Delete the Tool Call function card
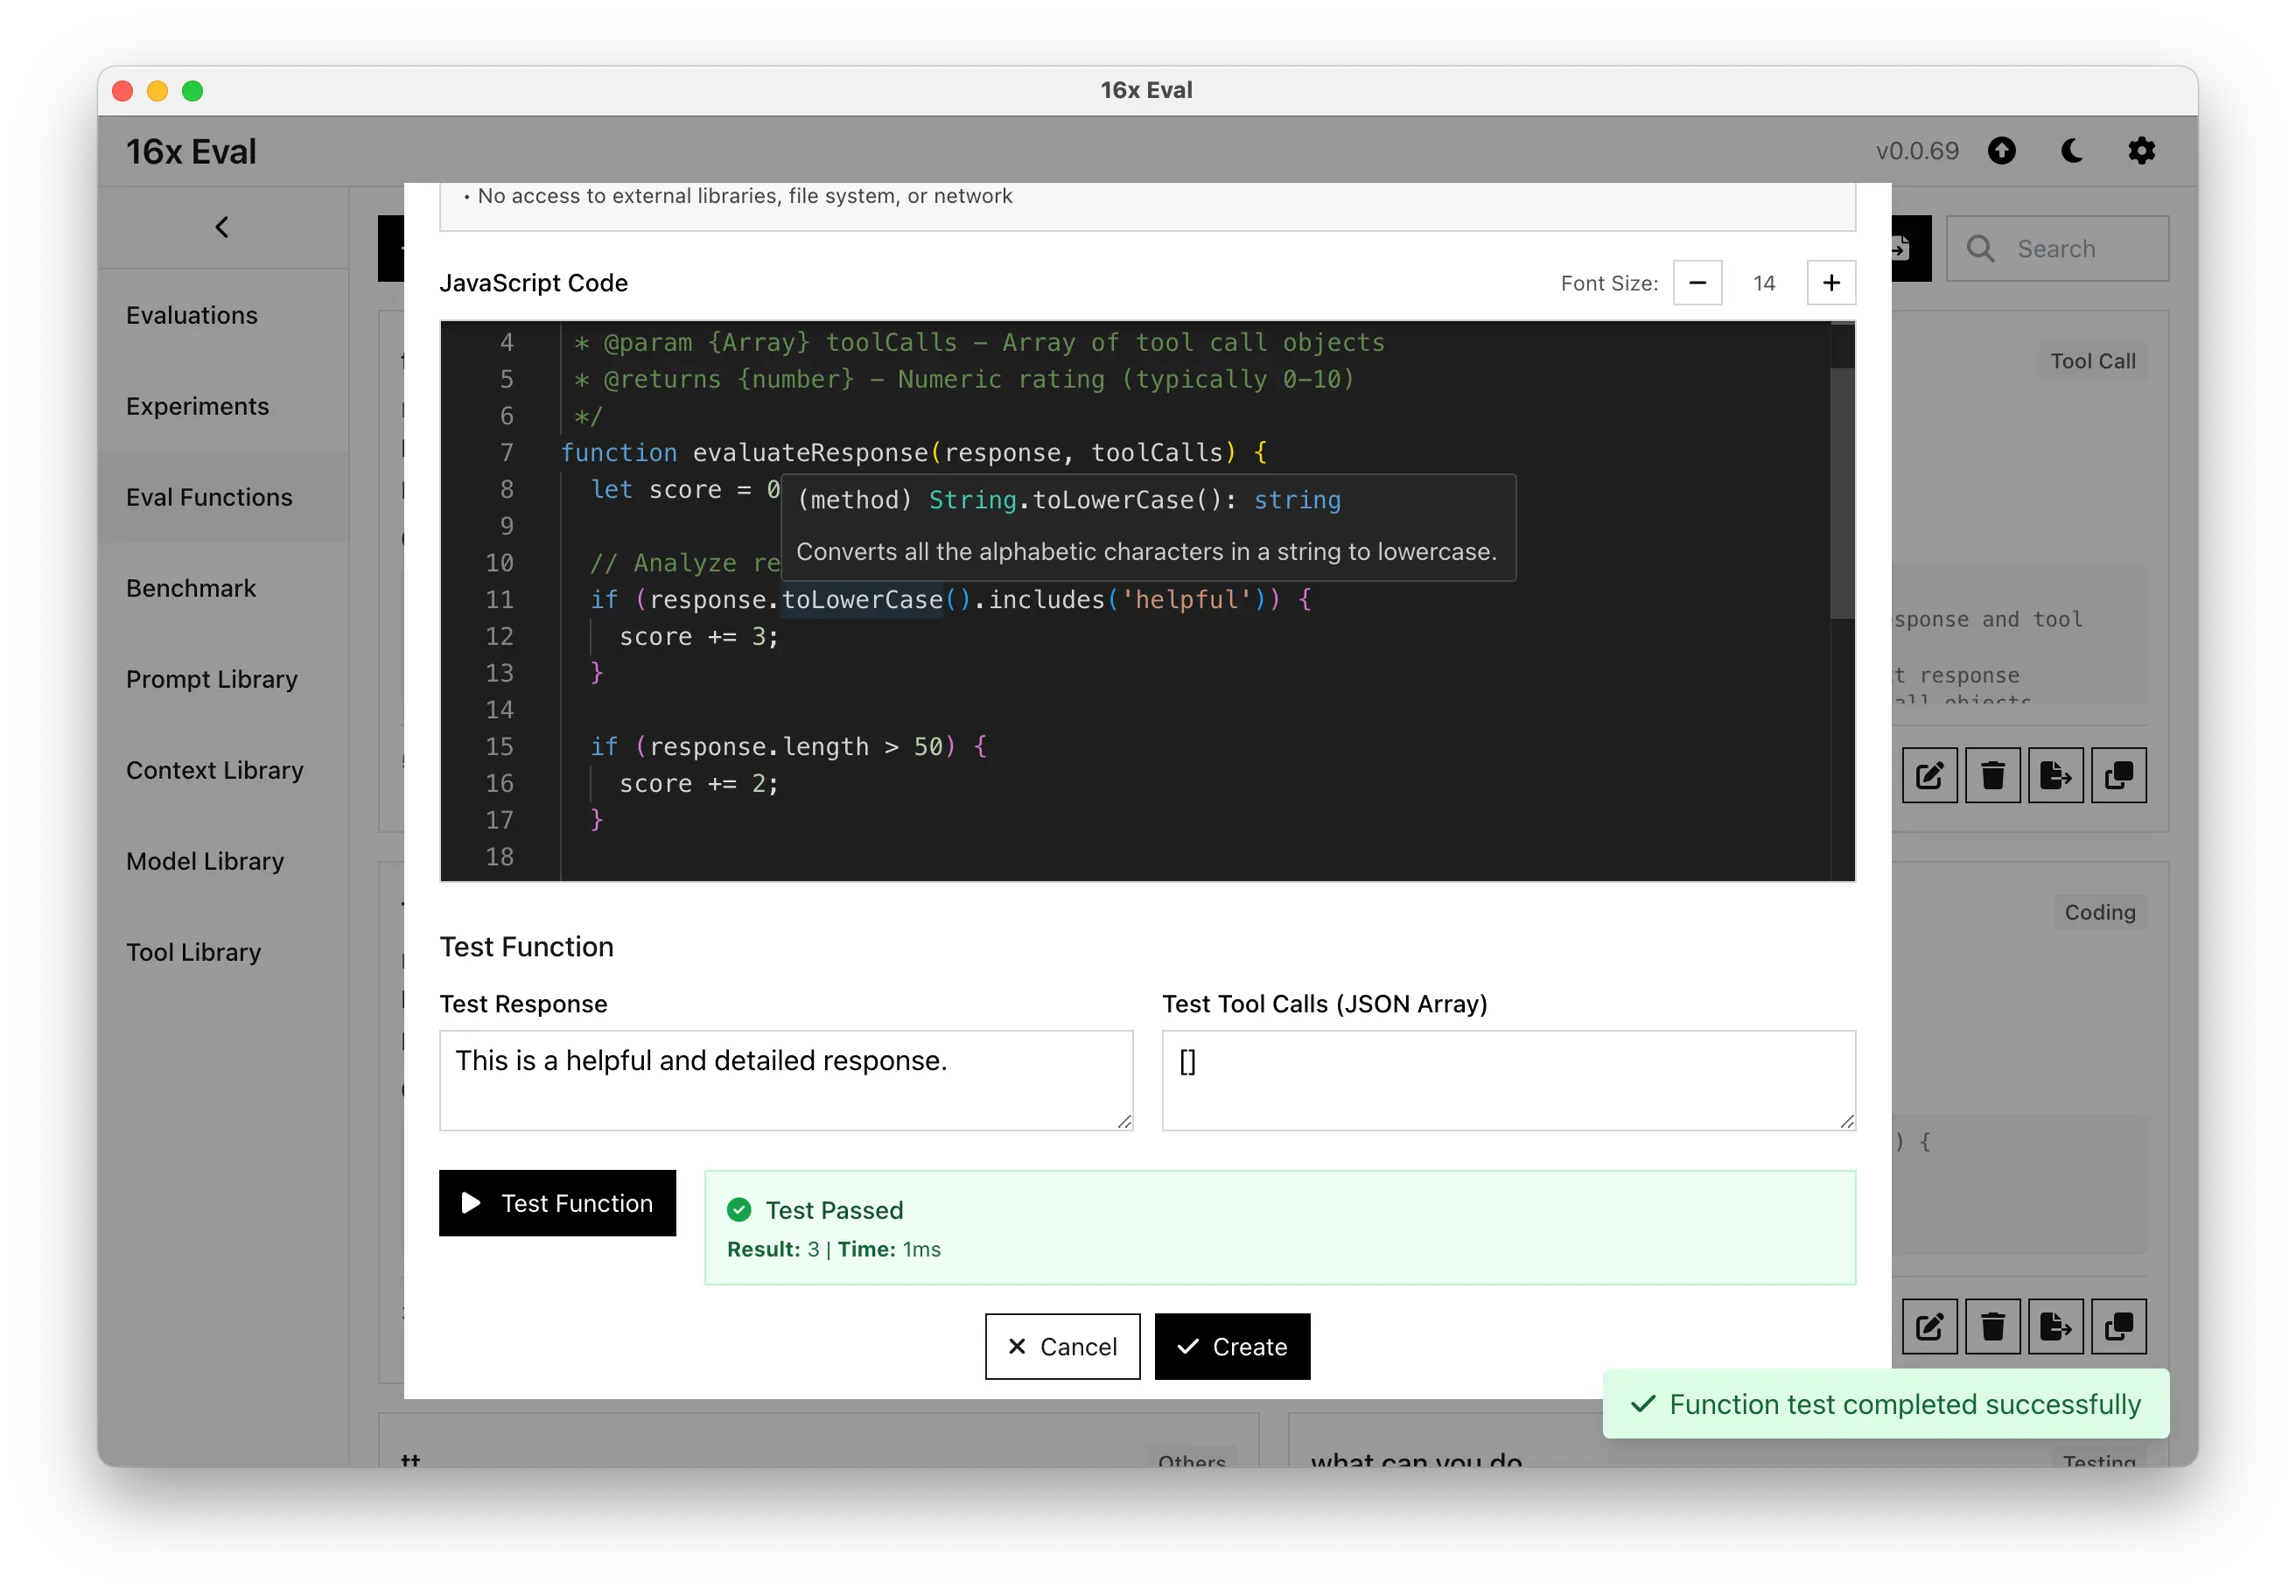This screenshot has height=1596, width=2296. (x=1992, y=775)
